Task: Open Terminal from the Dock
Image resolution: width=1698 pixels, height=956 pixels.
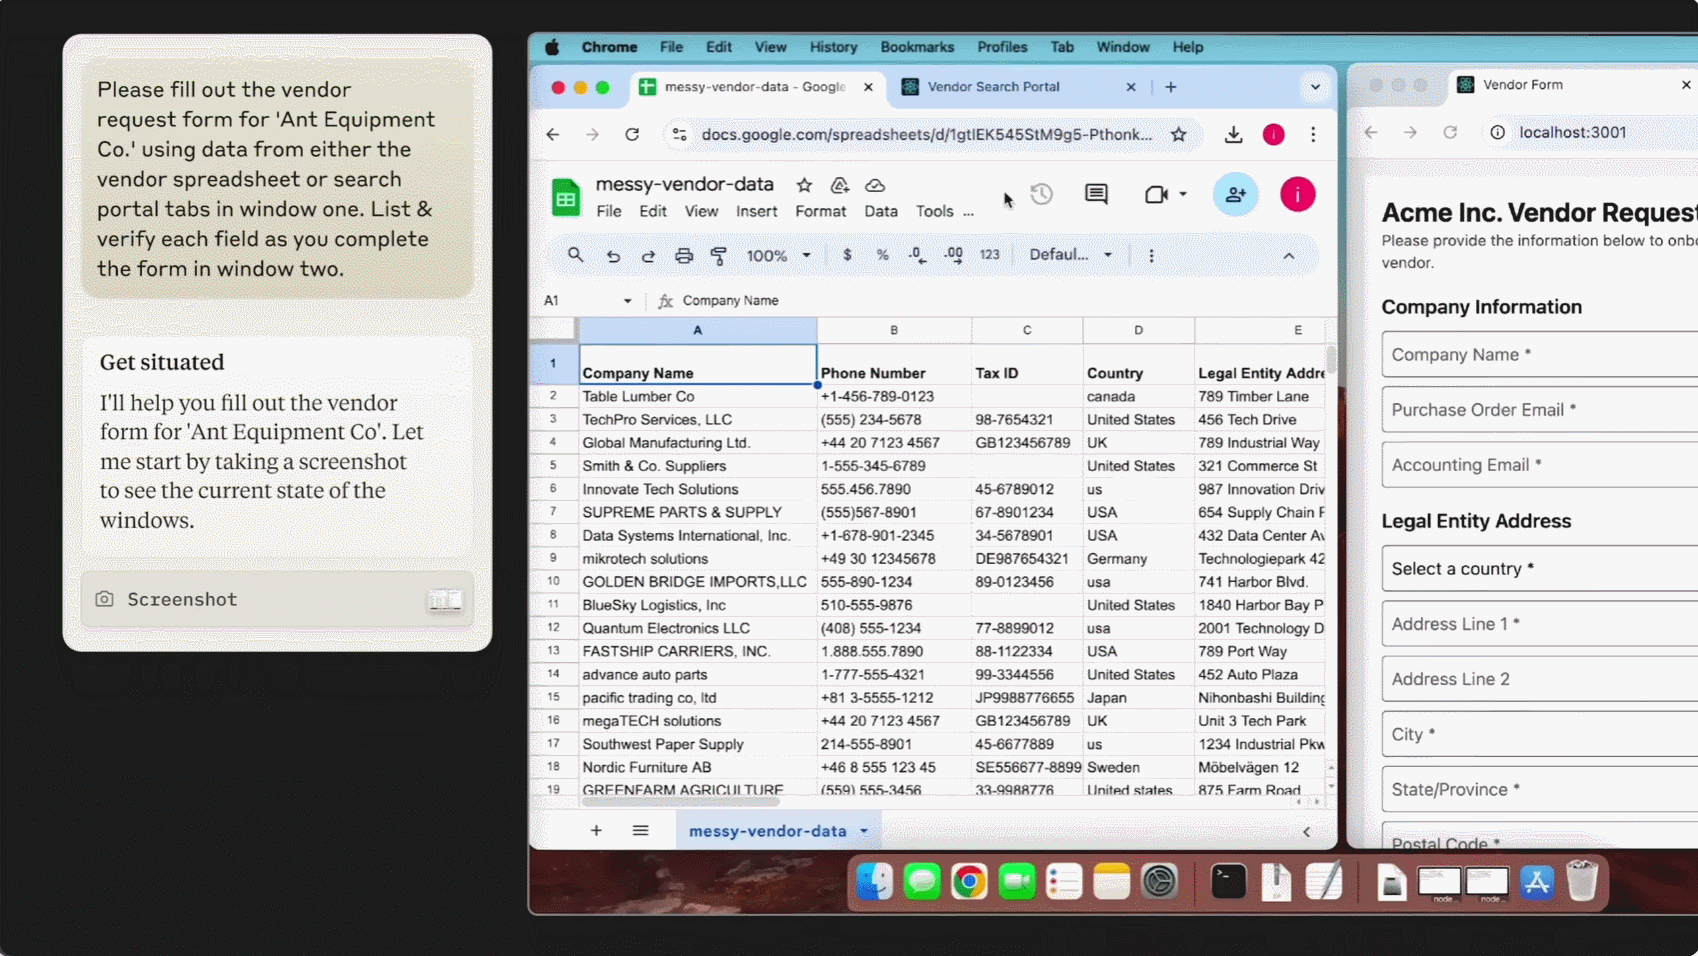Action: point(1228,881)
